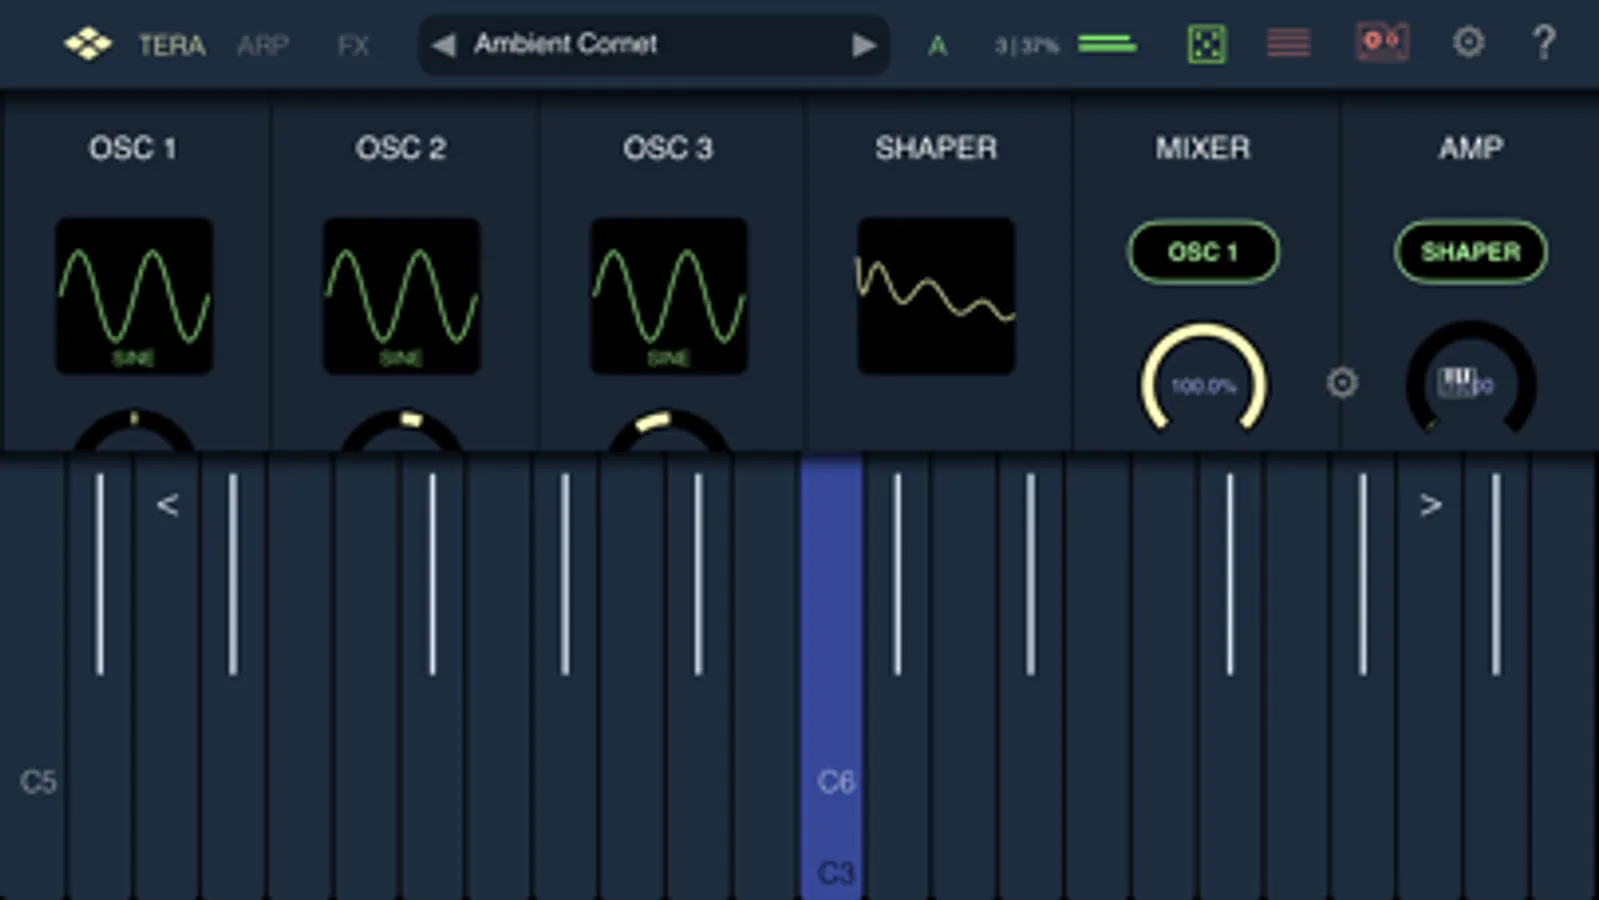The width and height of the screenshot is (1599, 900).
Task: Open OSC 3 sine waveform display
Action: click(x=669, y=296)
